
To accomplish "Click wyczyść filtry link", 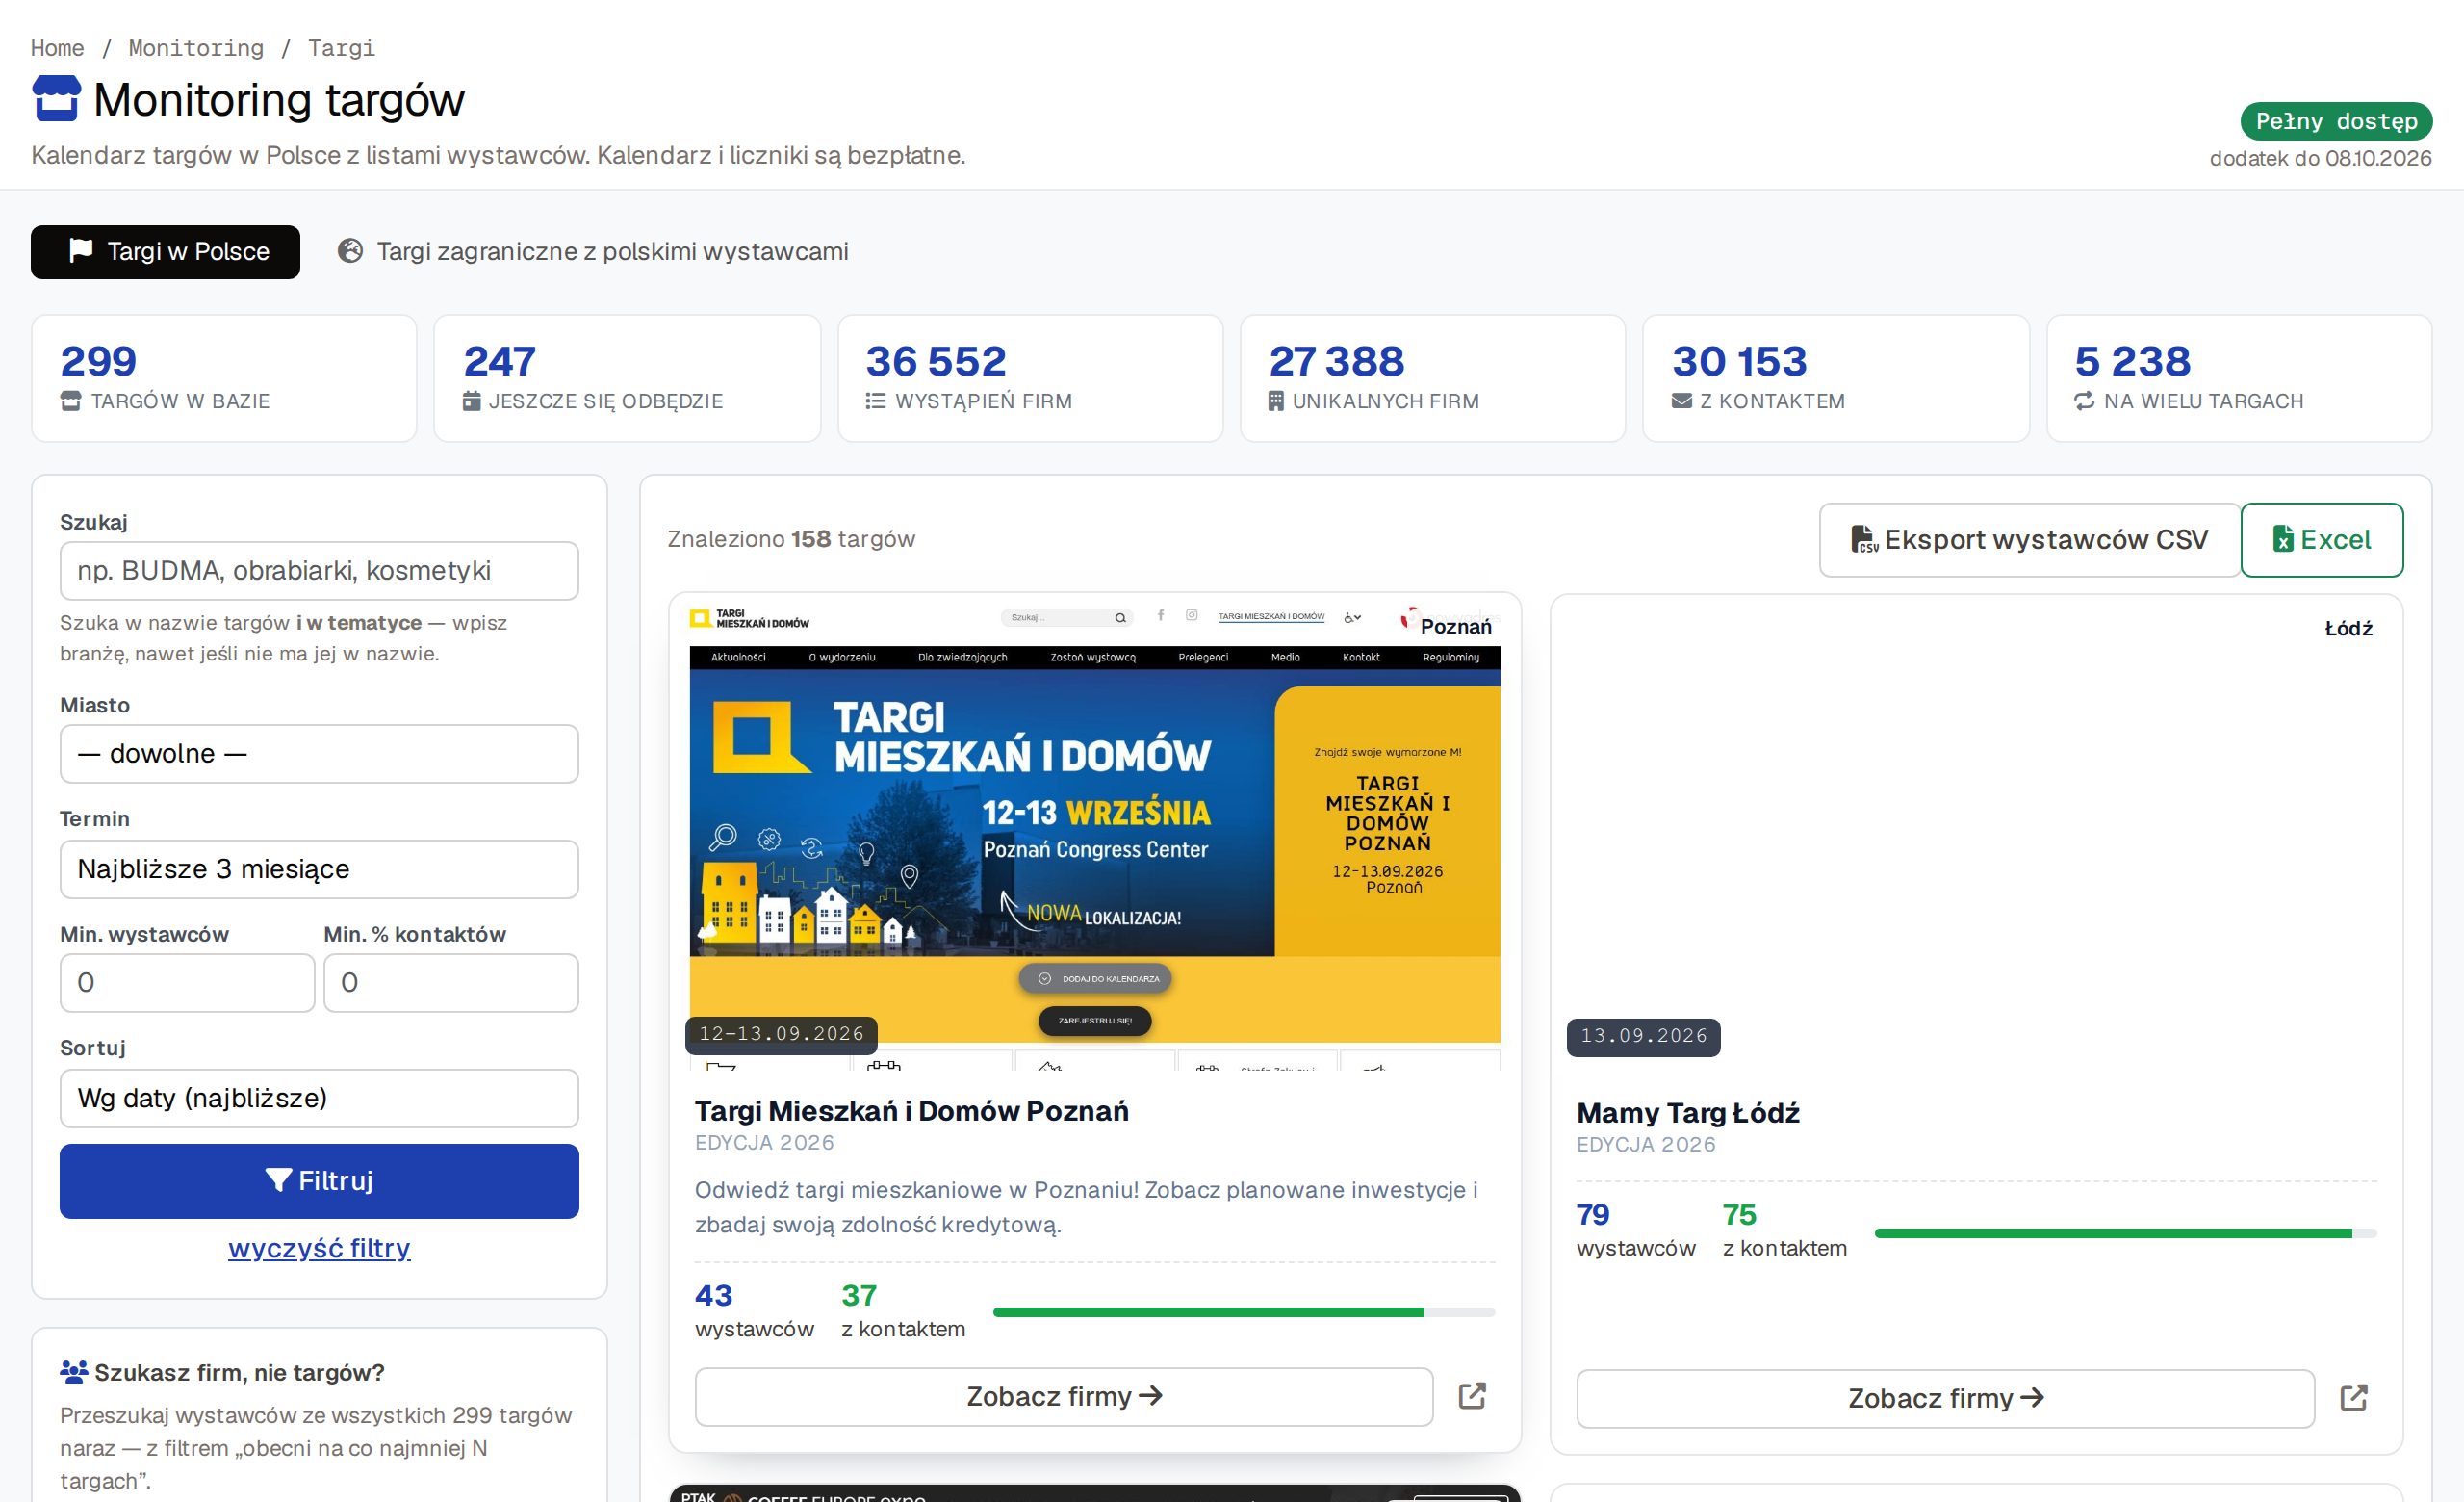I will (x=319, y=1248).
